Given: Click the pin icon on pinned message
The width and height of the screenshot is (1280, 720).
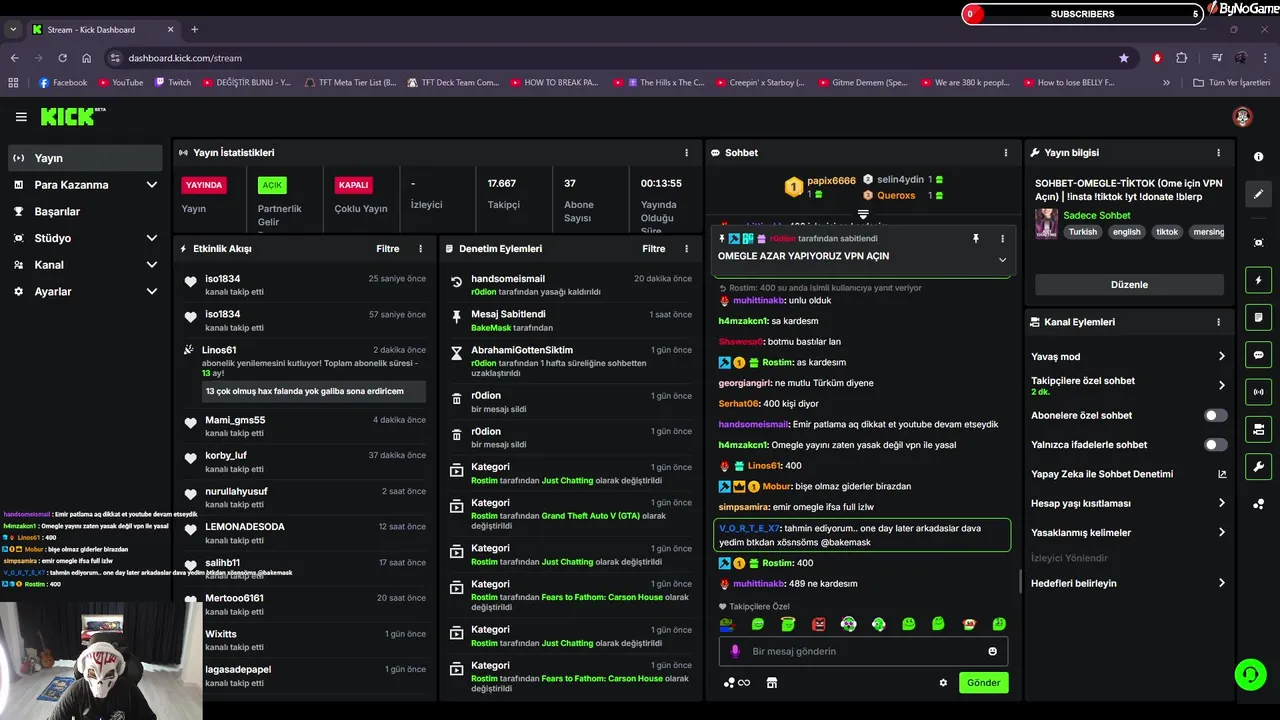Looking at the screenshot, I should (976, 239).
